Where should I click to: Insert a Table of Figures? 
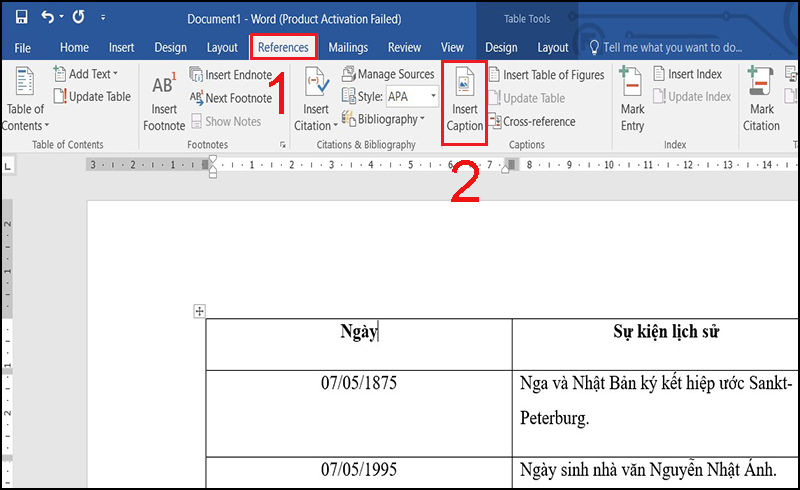click(x=546, y=75)
